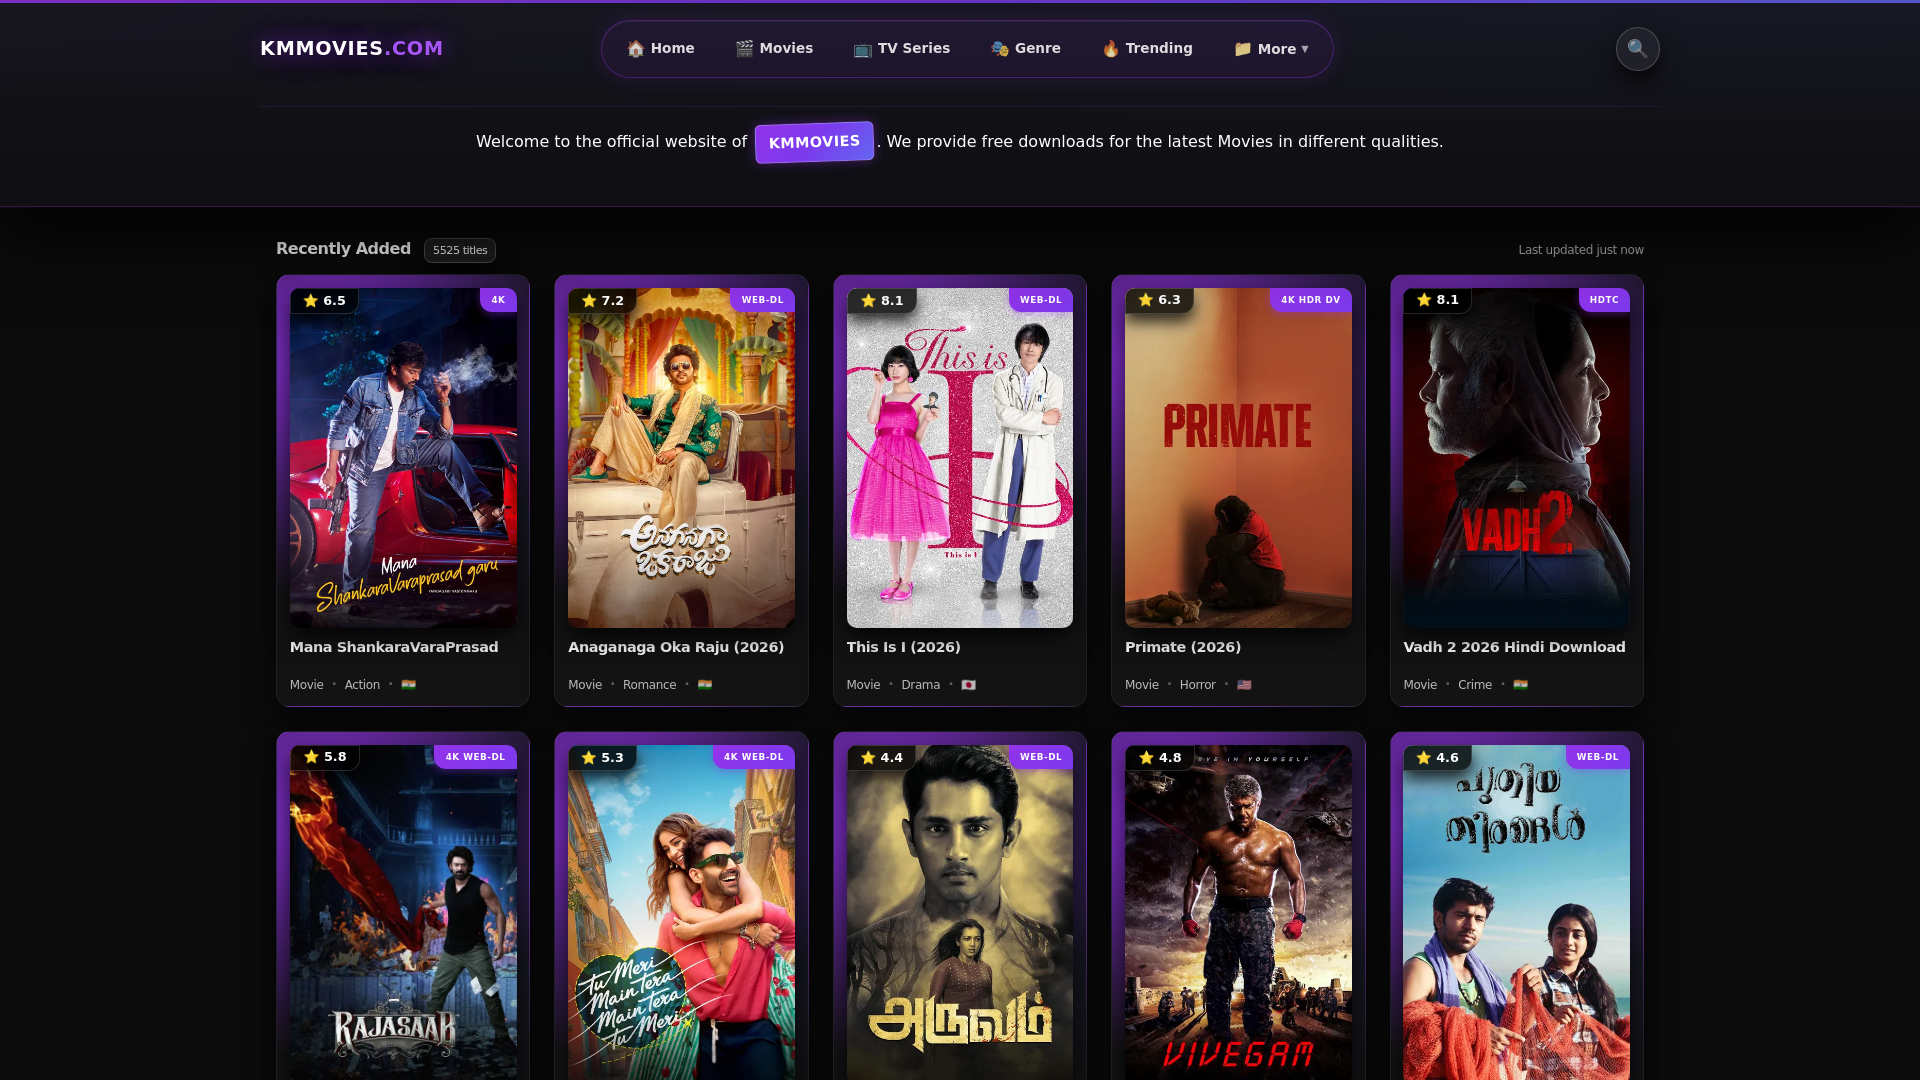Click India flag under Mana ShankaraVaraPrasad
The width and height of the screenshot is (1920, 1080).
[x=408, y=685]
